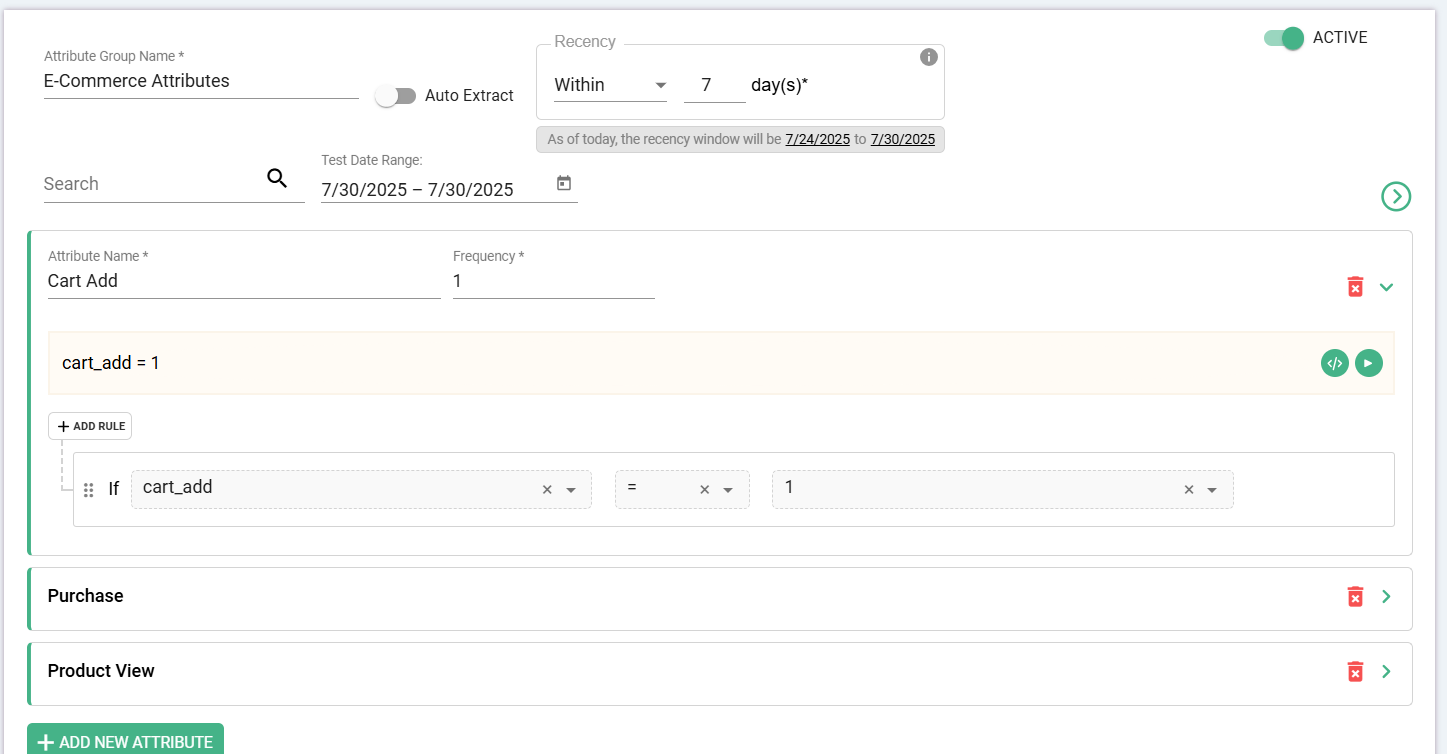Open the cart_add field dropdown
This screenshot has width=1447, height=754.
pyautogui.click(x=571, y=490)
